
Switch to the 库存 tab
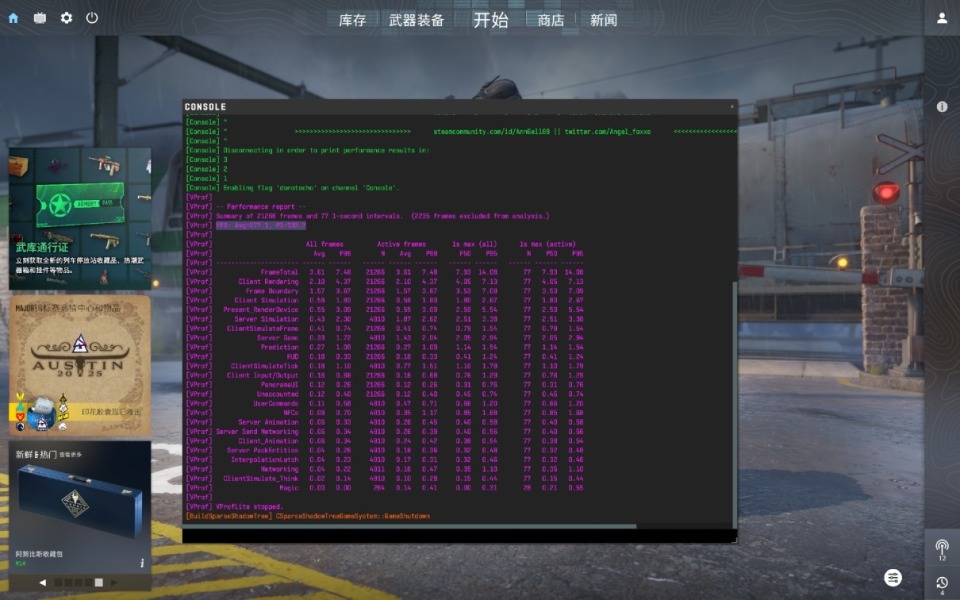coord(352,20)
